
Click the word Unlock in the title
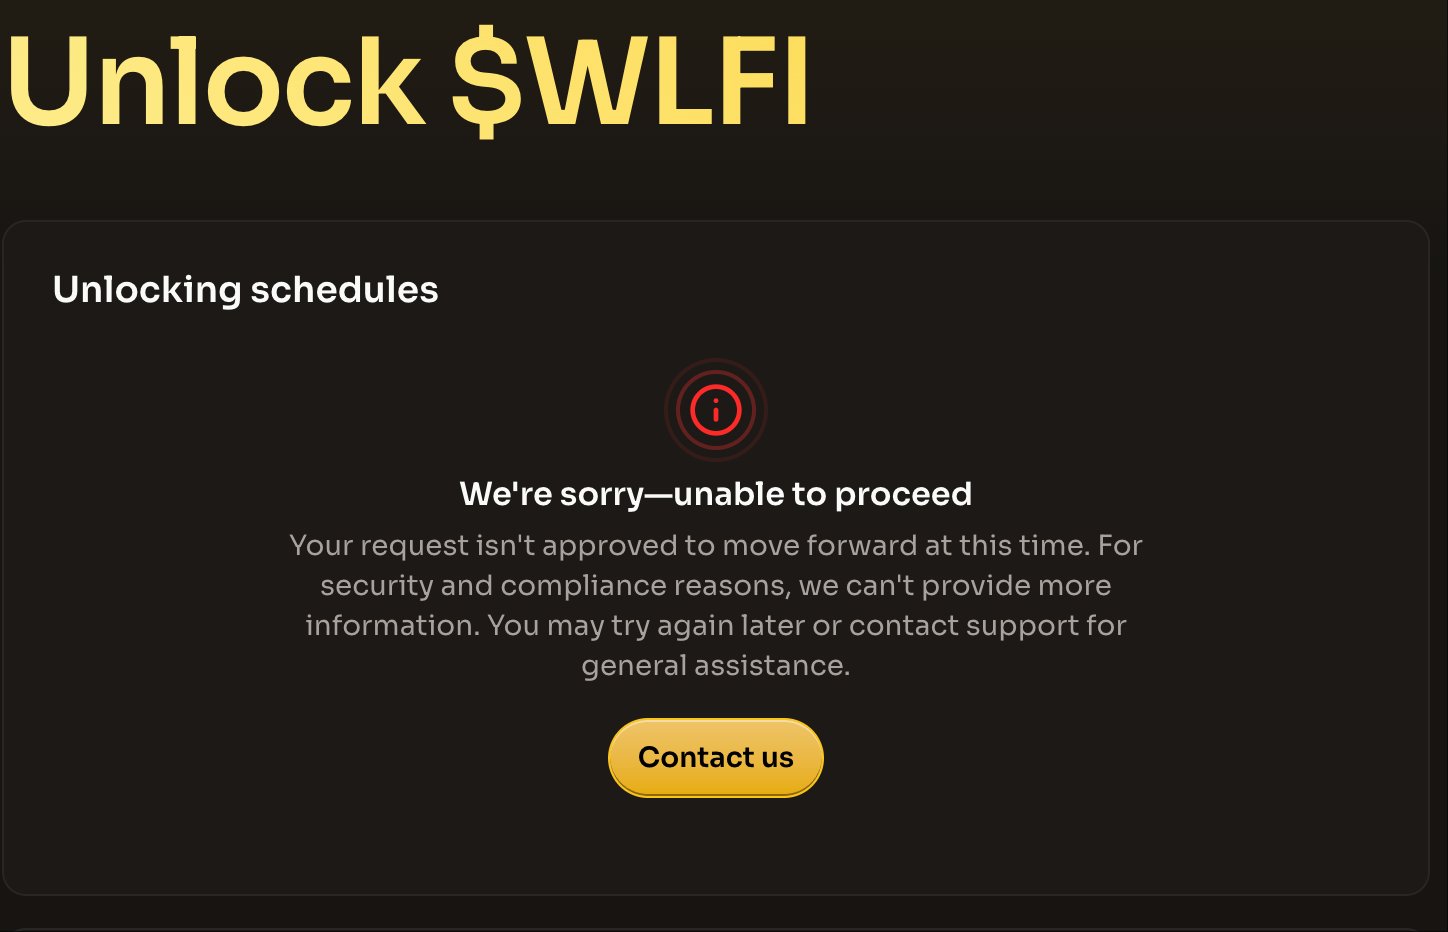pyautogui.click(x=216, y=83)
